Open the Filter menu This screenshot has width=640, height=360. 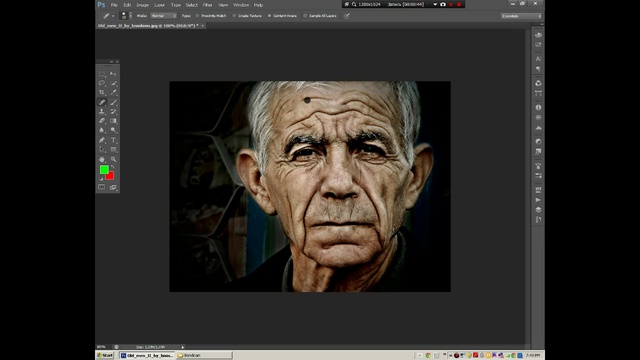click(208, 5)
